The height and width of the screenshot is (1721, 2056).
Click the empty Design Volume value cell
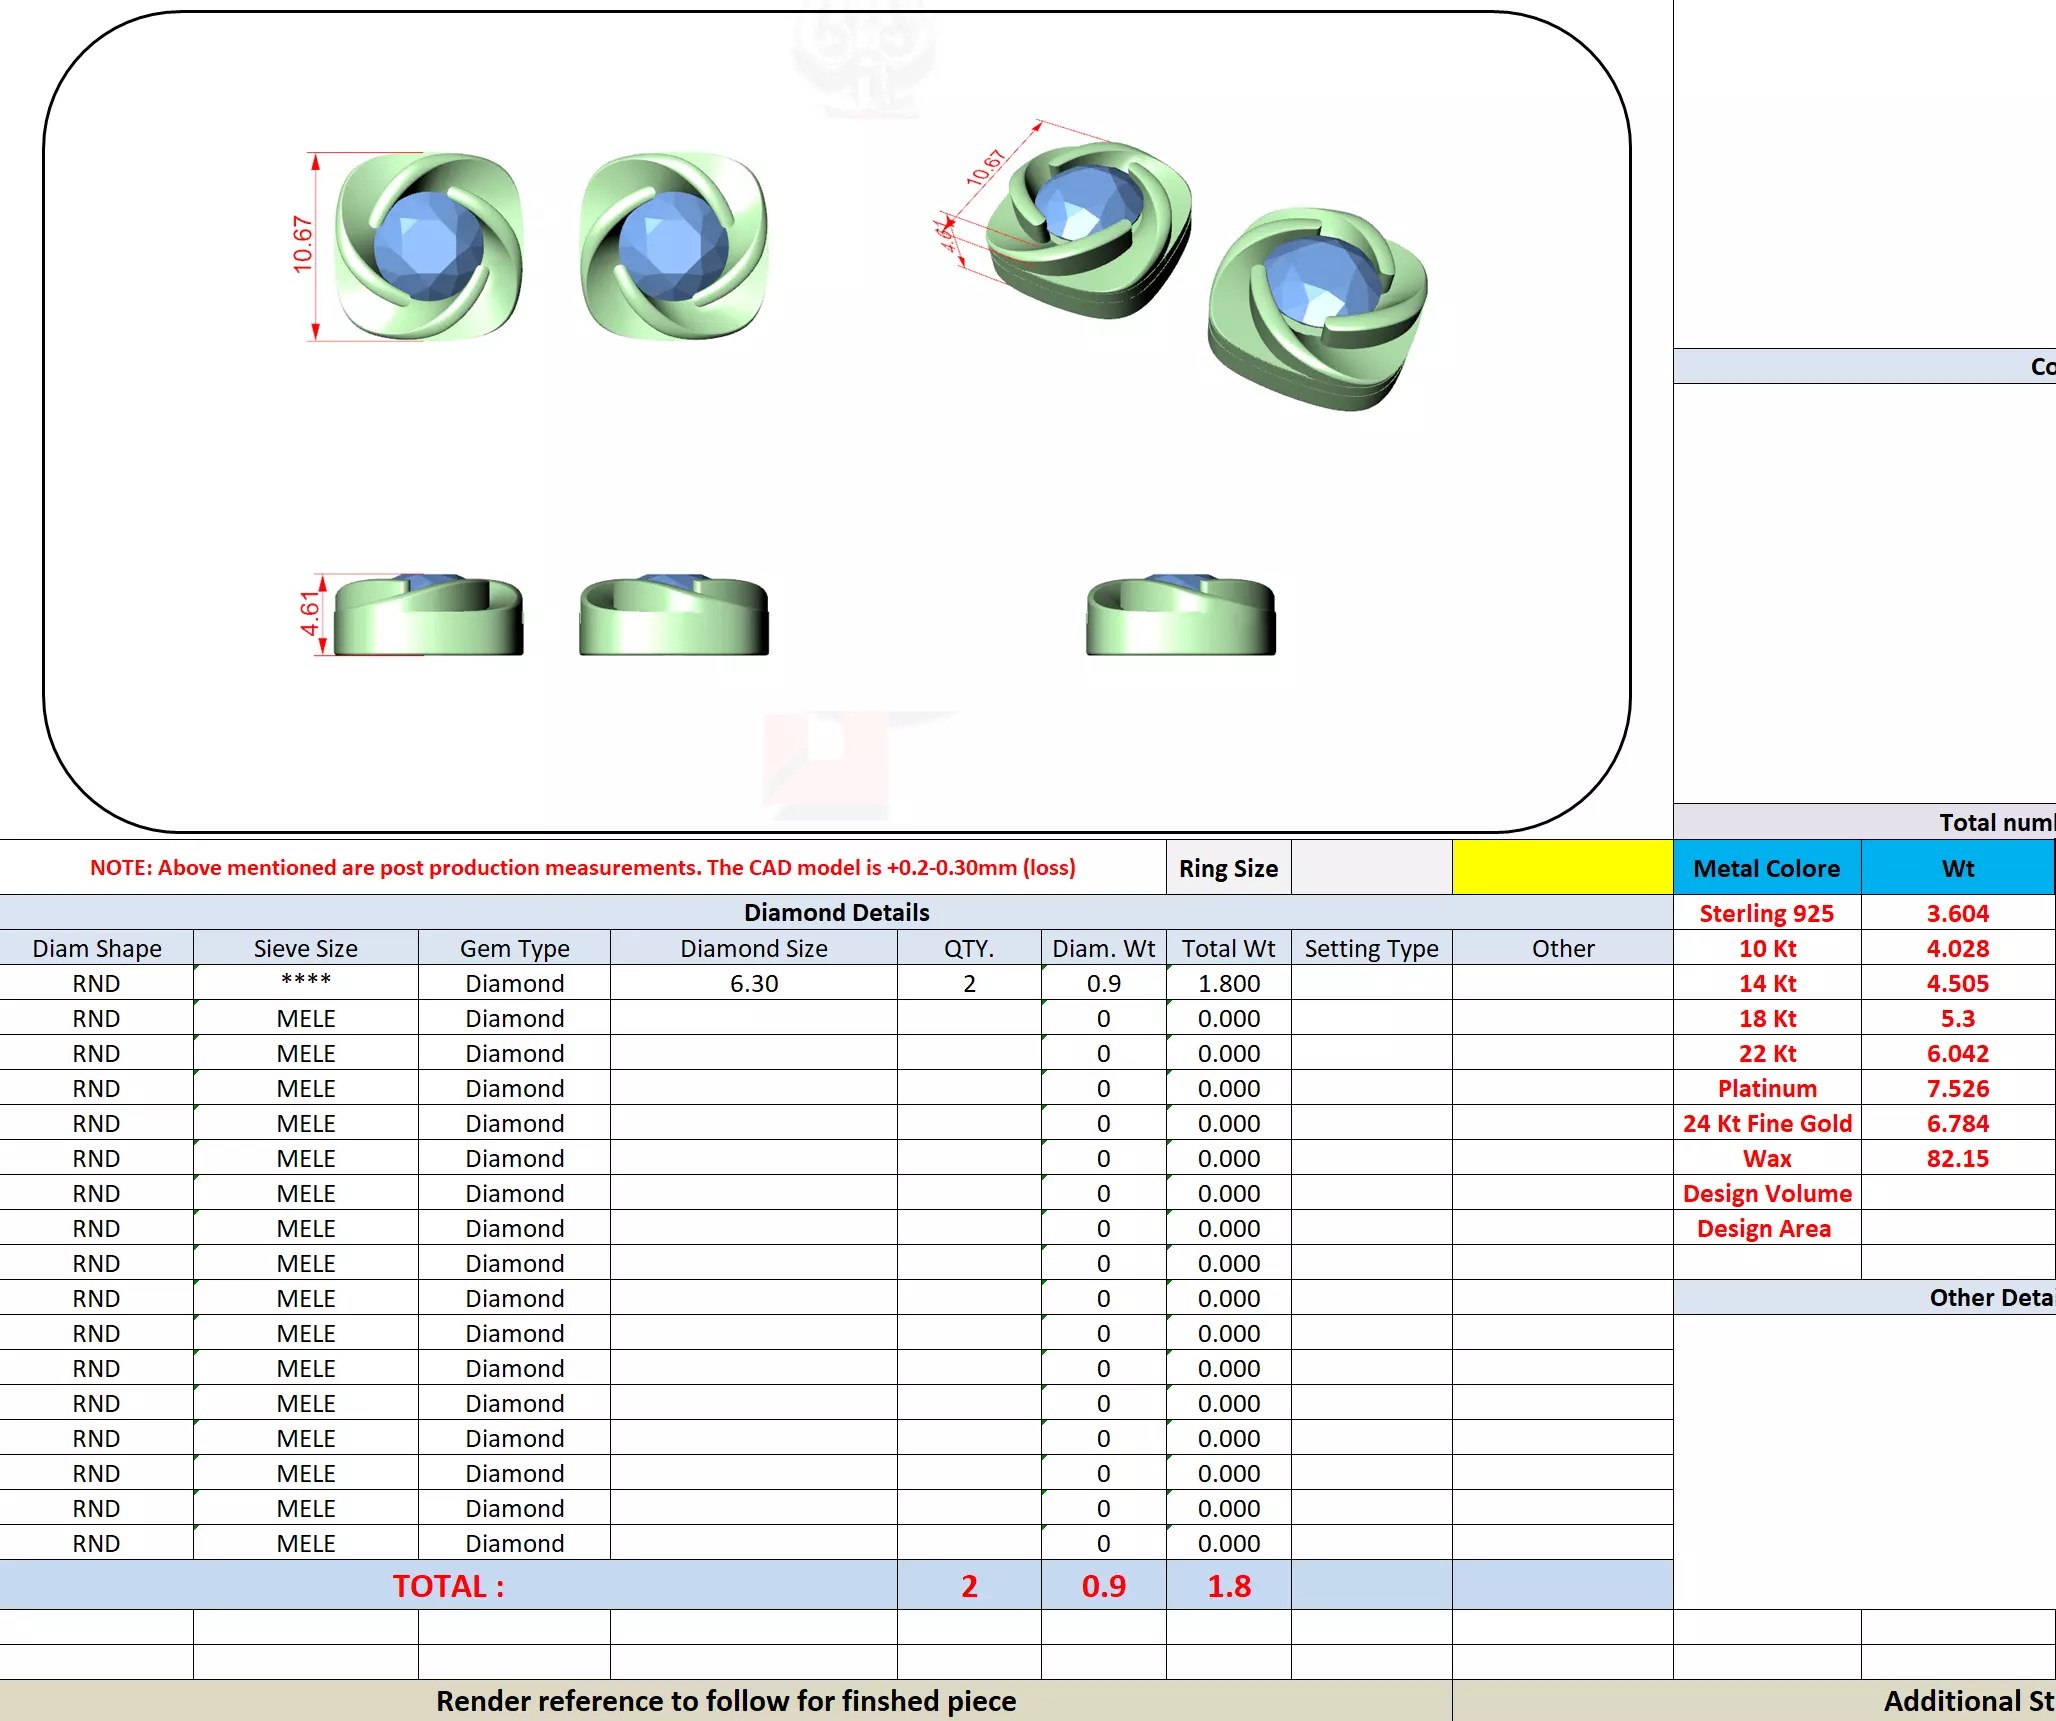tap(1958, 1193)
